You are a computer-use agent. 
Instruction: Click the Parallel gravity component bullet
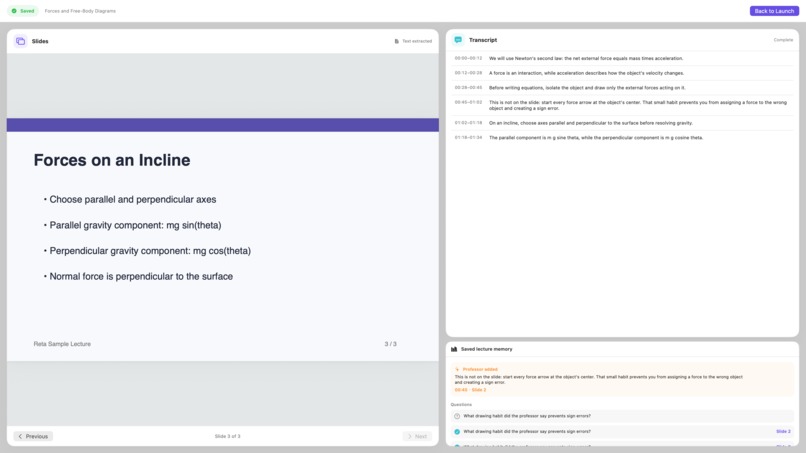[x=135, y=225]
